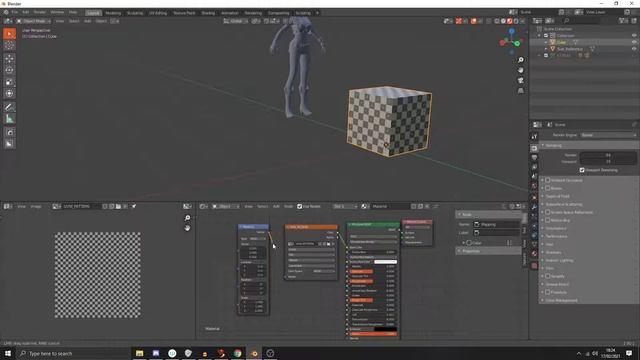Open the Slot 1 material slot dropdown

[345, 207]
